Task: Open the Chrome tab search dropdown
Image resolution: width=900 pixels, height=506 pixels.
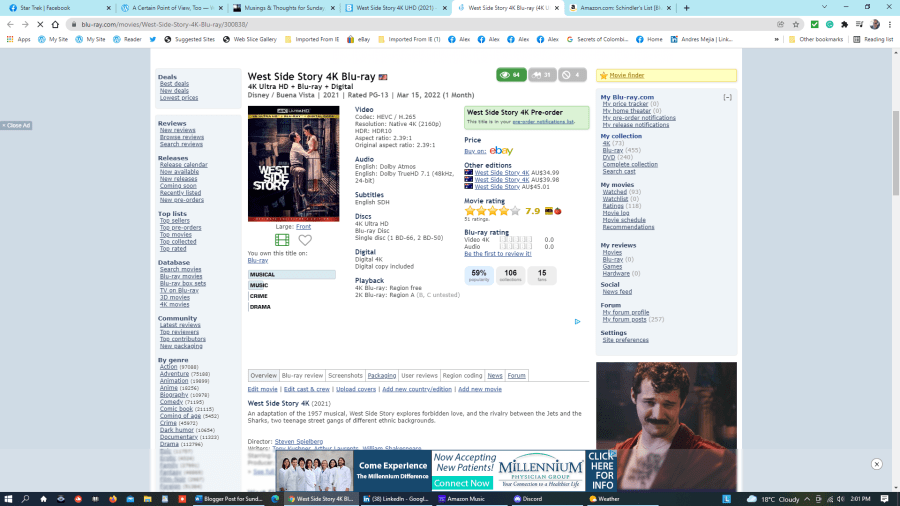Action: pos(823,7)
